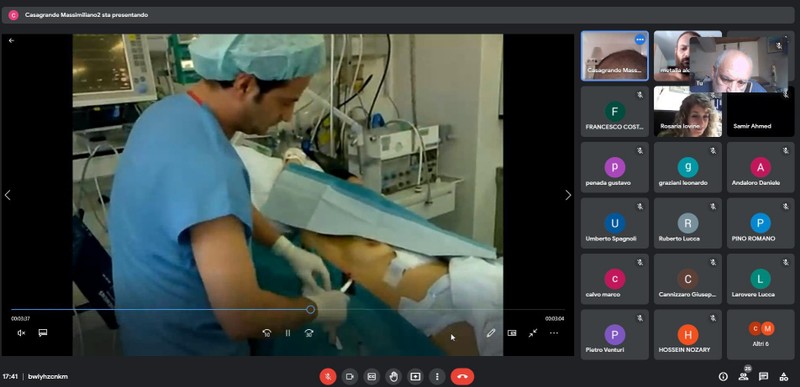Viewport: 800px width, 387px height.
Task: Expand the Altri 6 remaining participants tile
Action: [x=761, y=334]
